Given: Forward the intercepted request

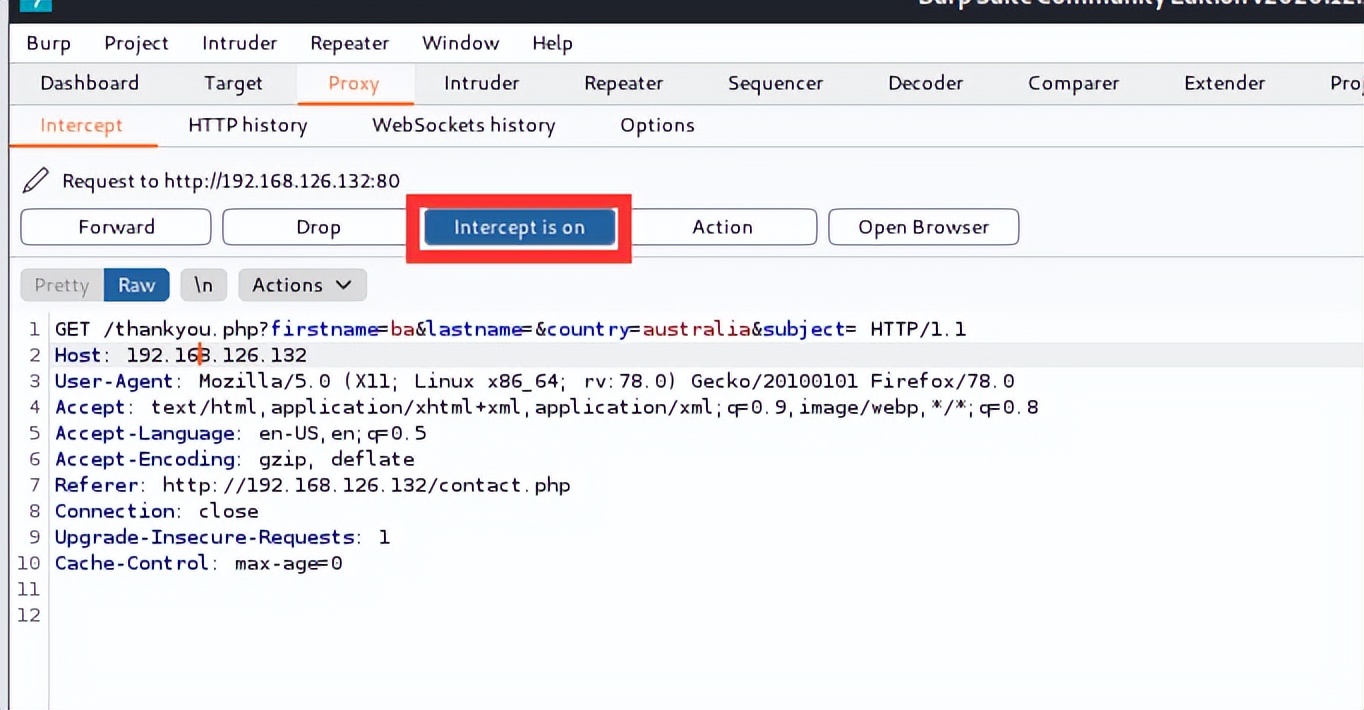Looking at the screenshot, I should (x=116, y=227).
